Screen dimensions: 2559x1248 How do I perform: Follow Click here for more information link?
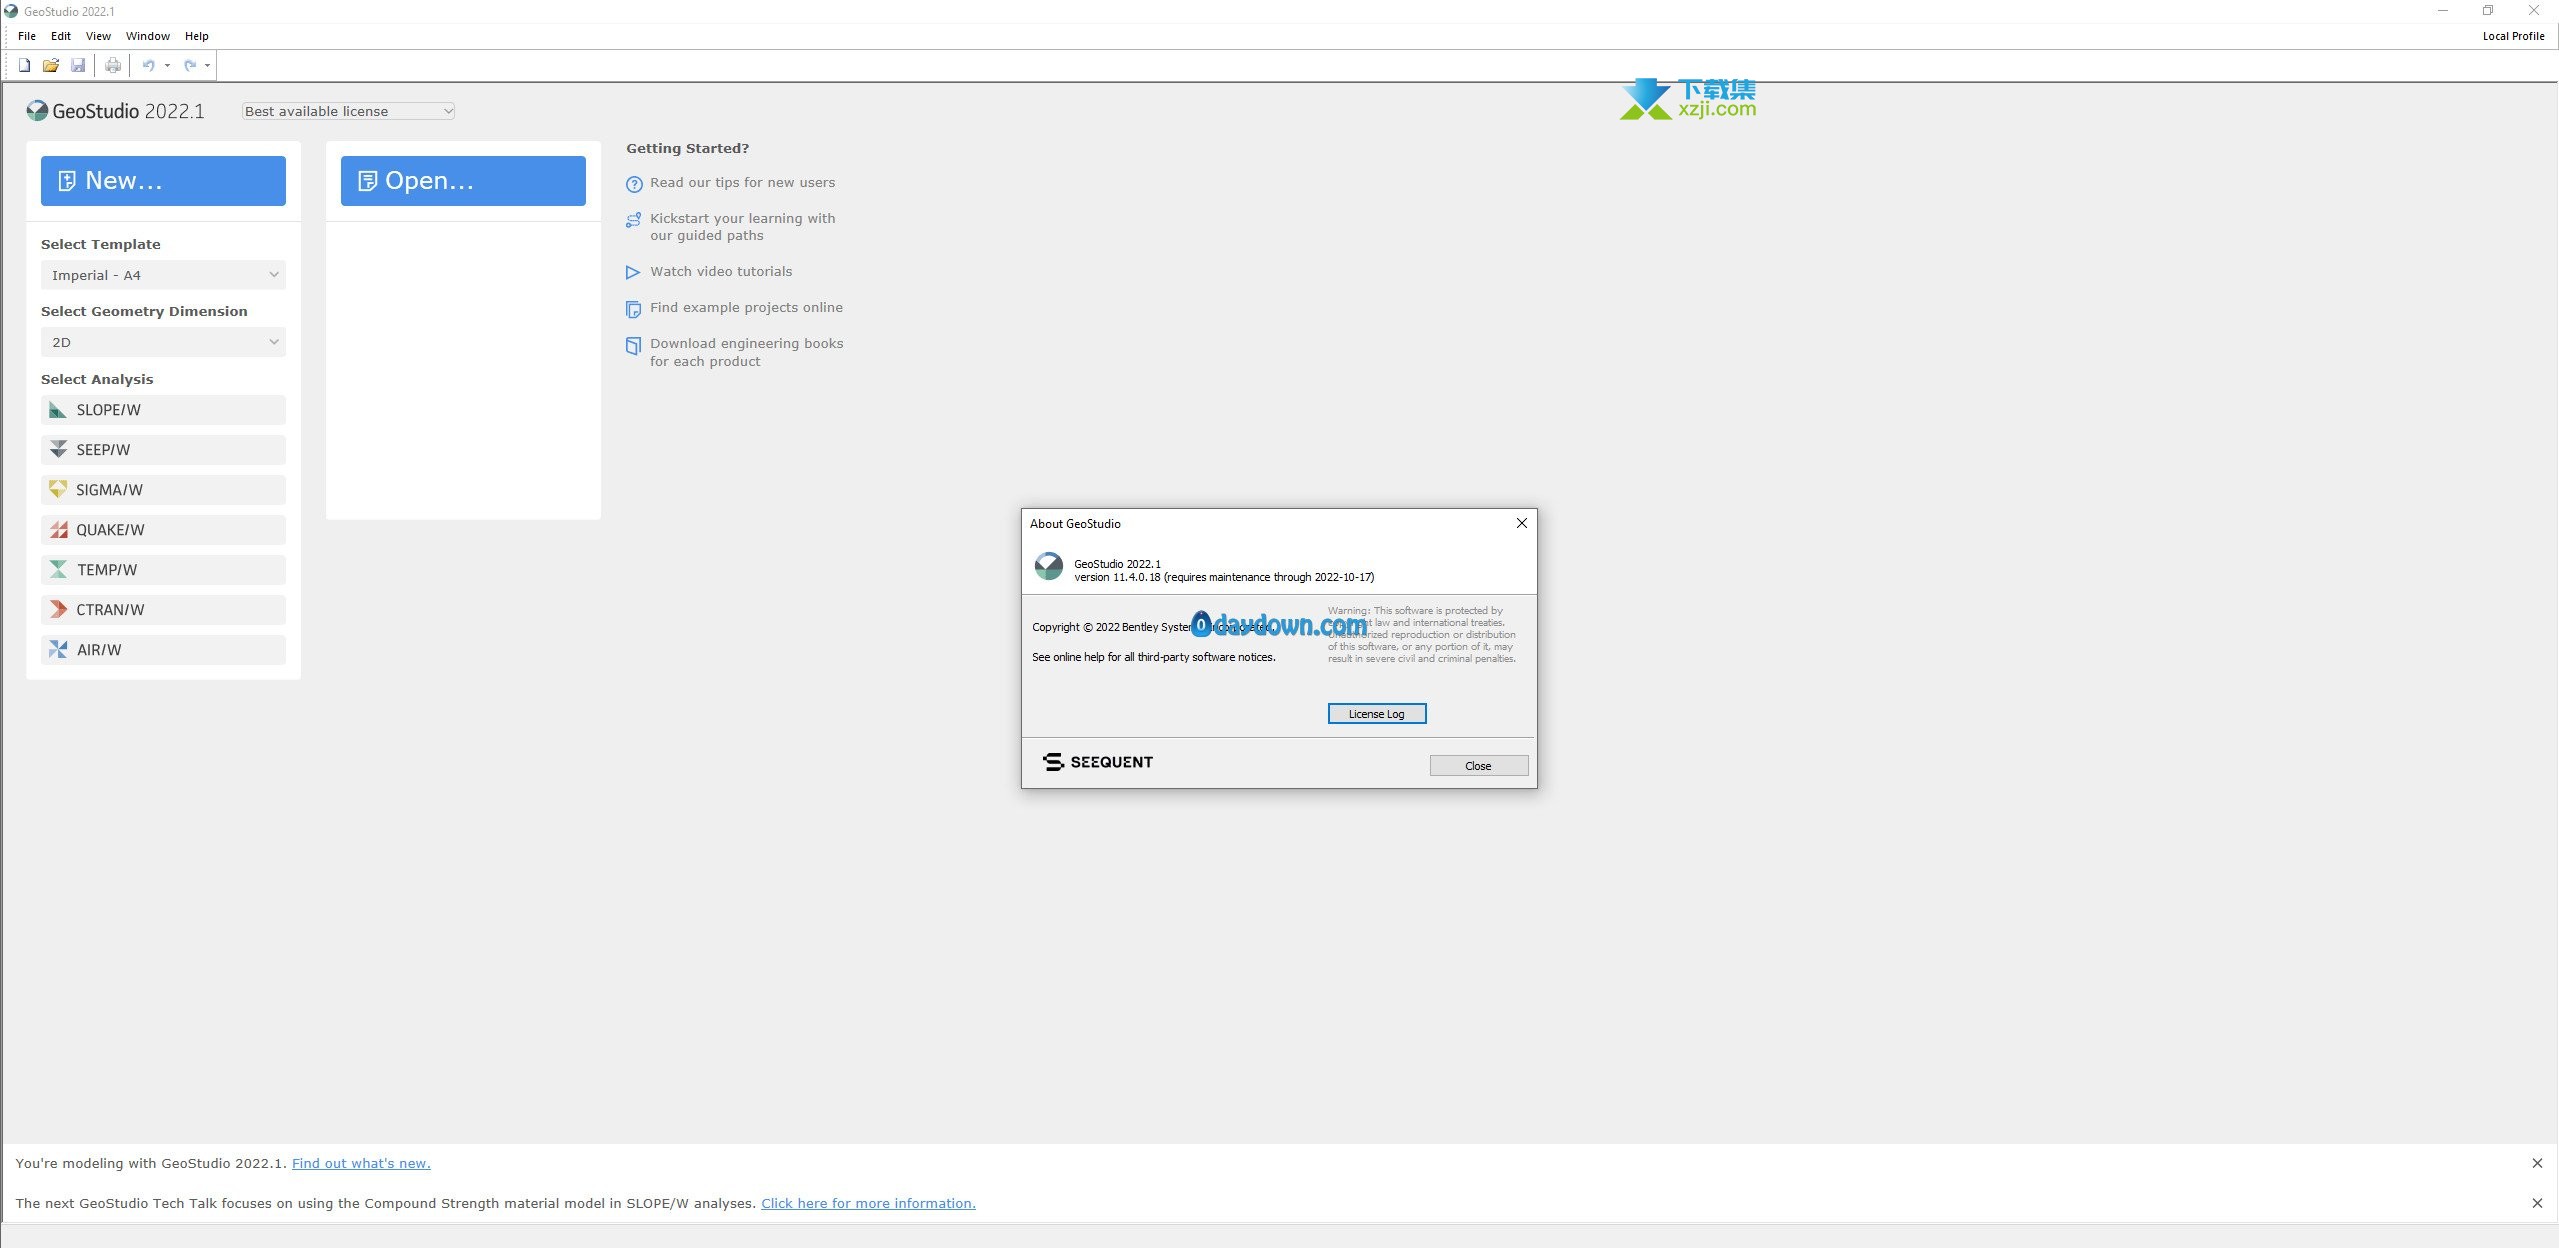tap(868, 1203)
